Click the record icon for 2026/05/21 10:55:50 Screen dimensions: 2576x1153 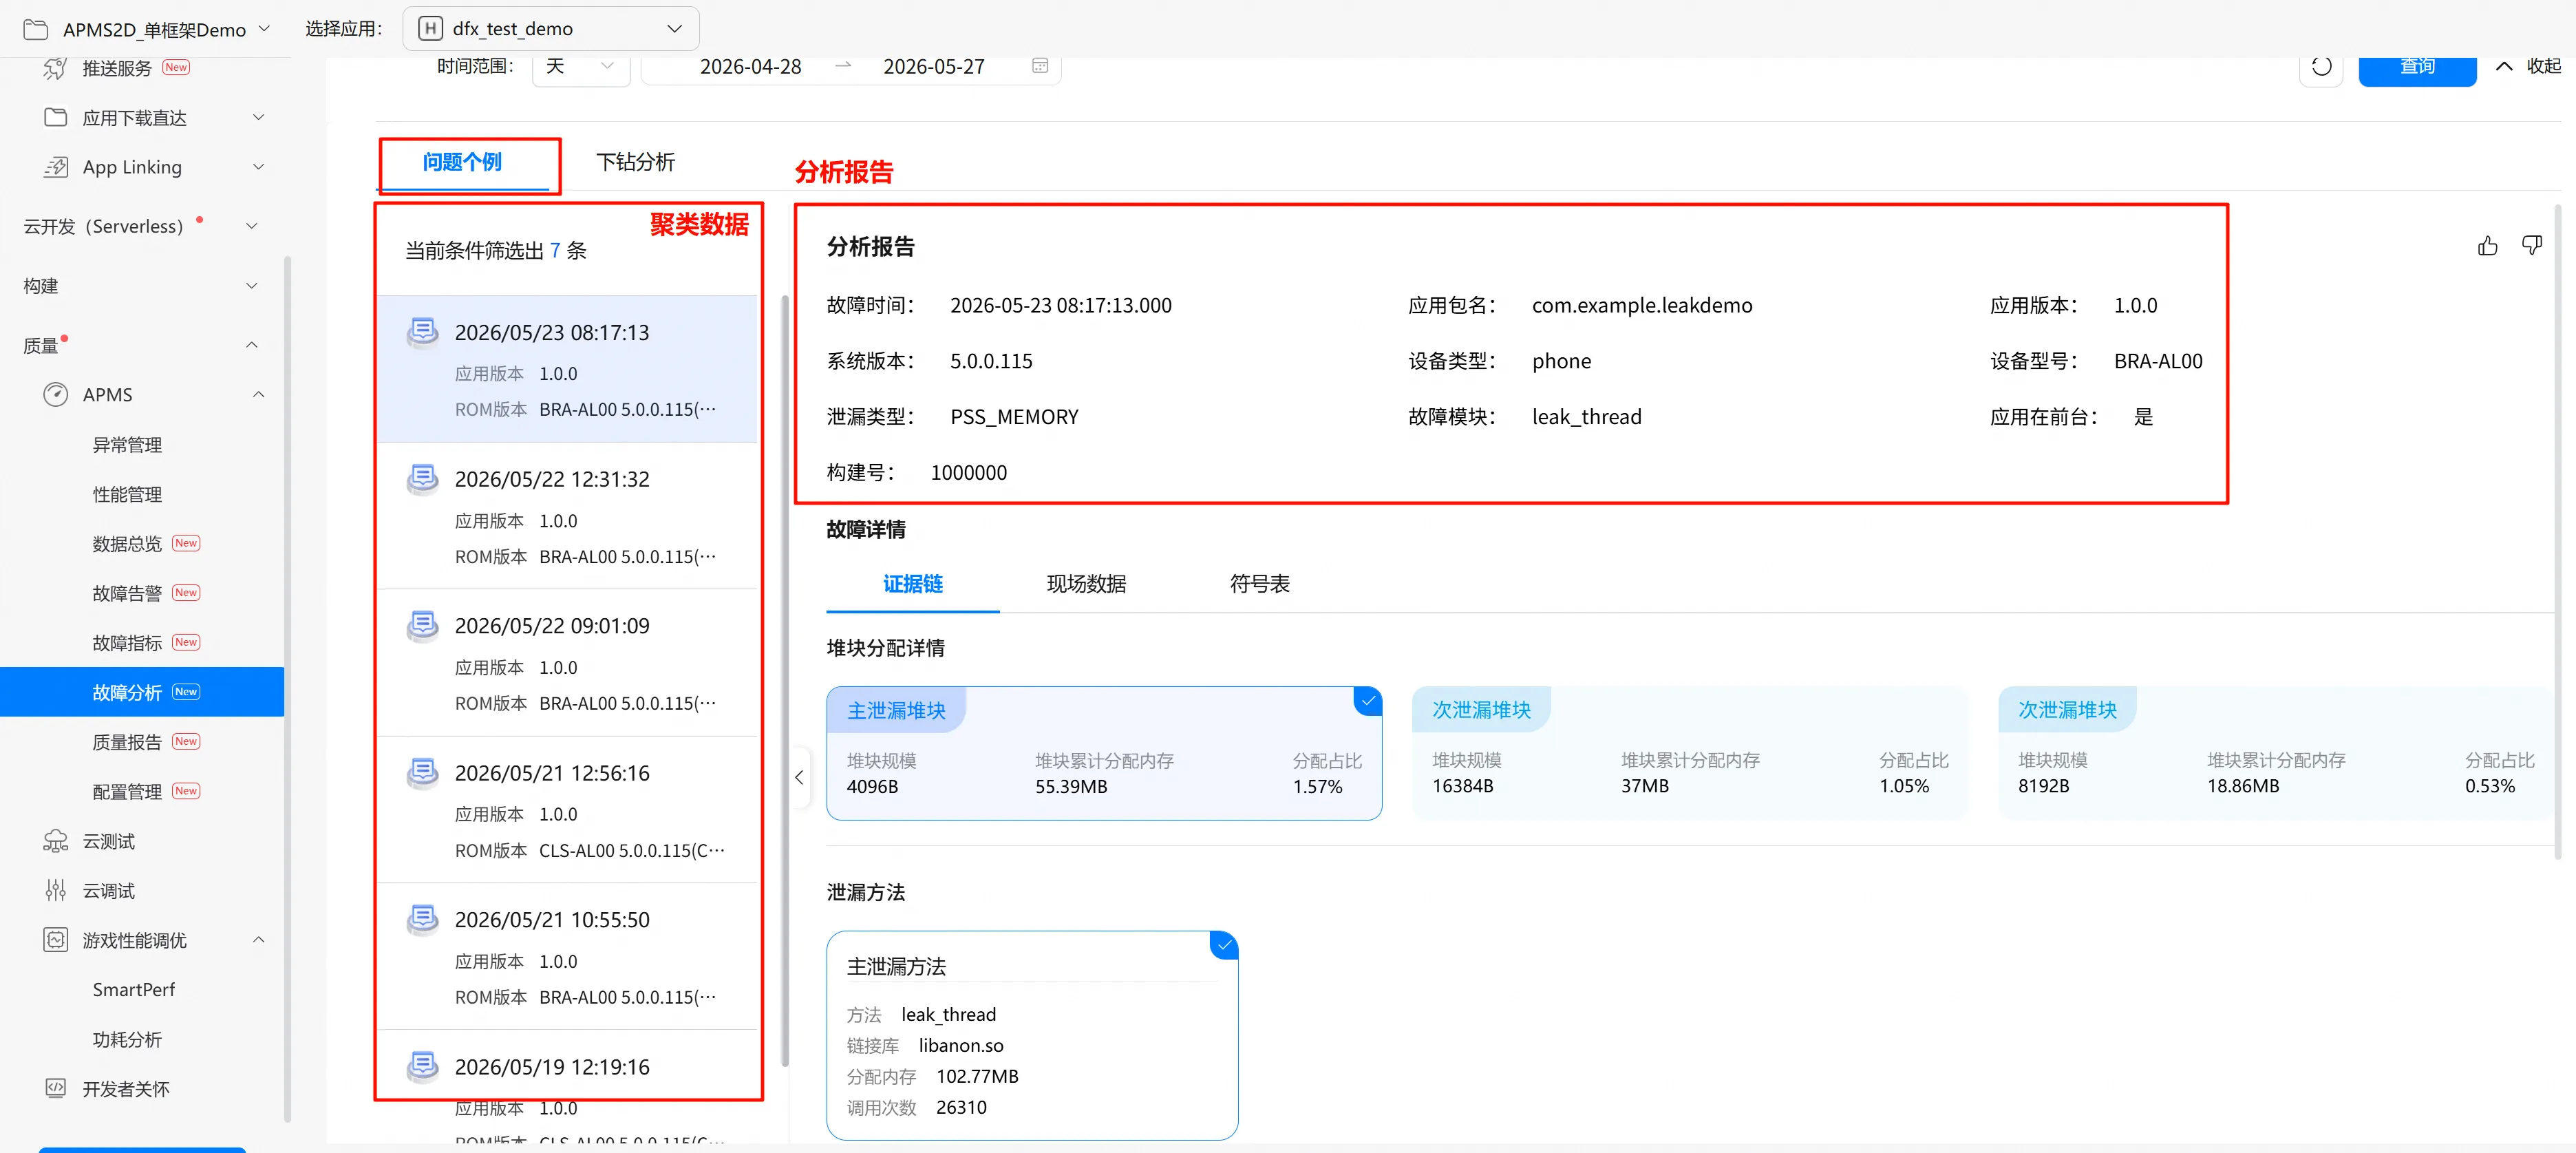(x=423, y=920)
